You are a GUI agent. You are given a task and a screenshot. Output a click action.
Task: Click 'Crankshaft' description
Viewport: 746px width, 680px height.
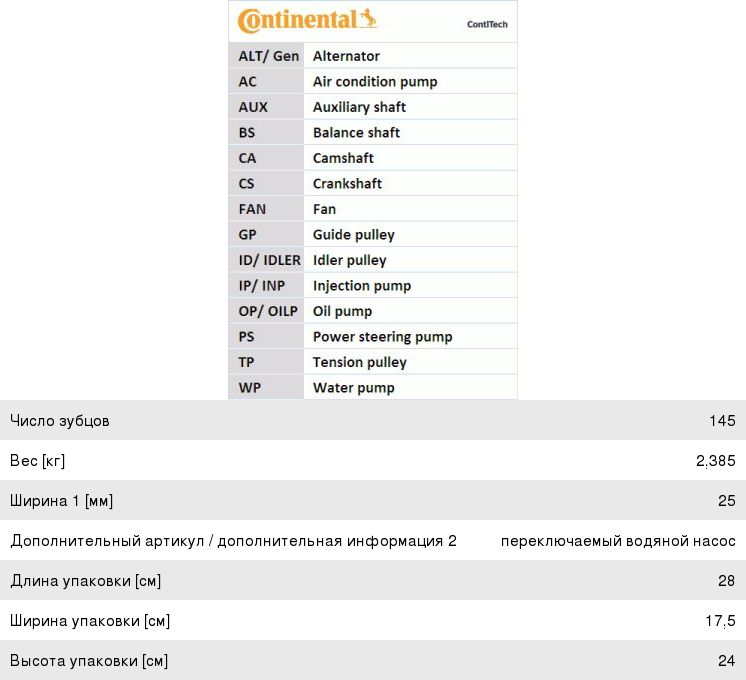347,184
